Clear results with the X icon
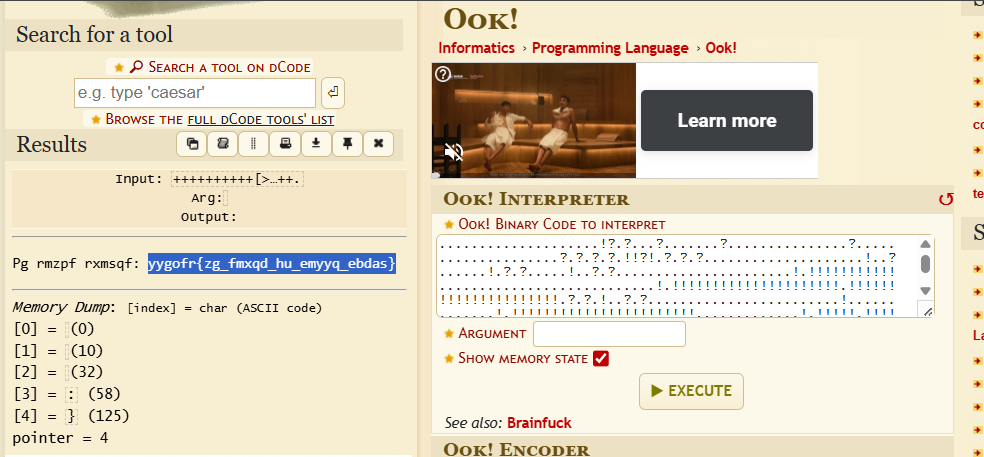984x457 pixels. 378,144
